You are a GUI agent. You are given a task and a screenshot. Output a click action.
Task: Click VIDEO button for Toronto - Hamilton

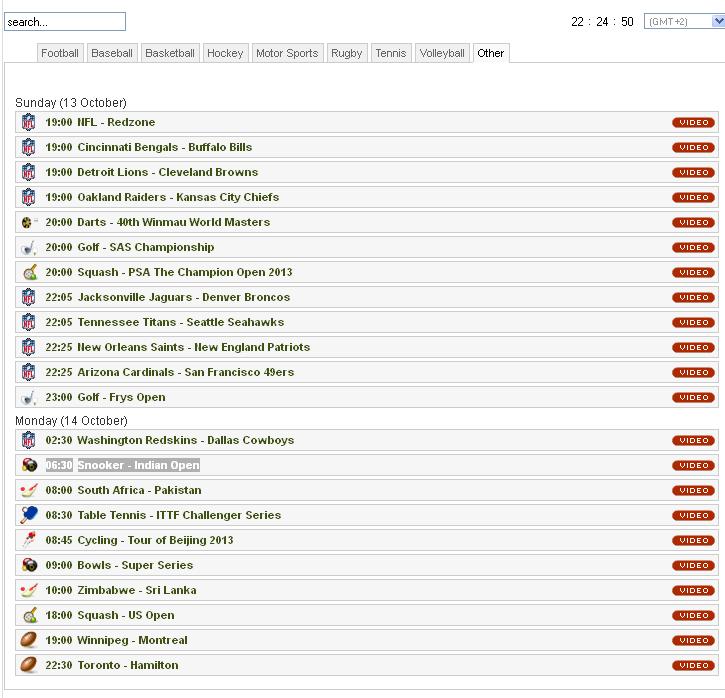pos(694,665)
